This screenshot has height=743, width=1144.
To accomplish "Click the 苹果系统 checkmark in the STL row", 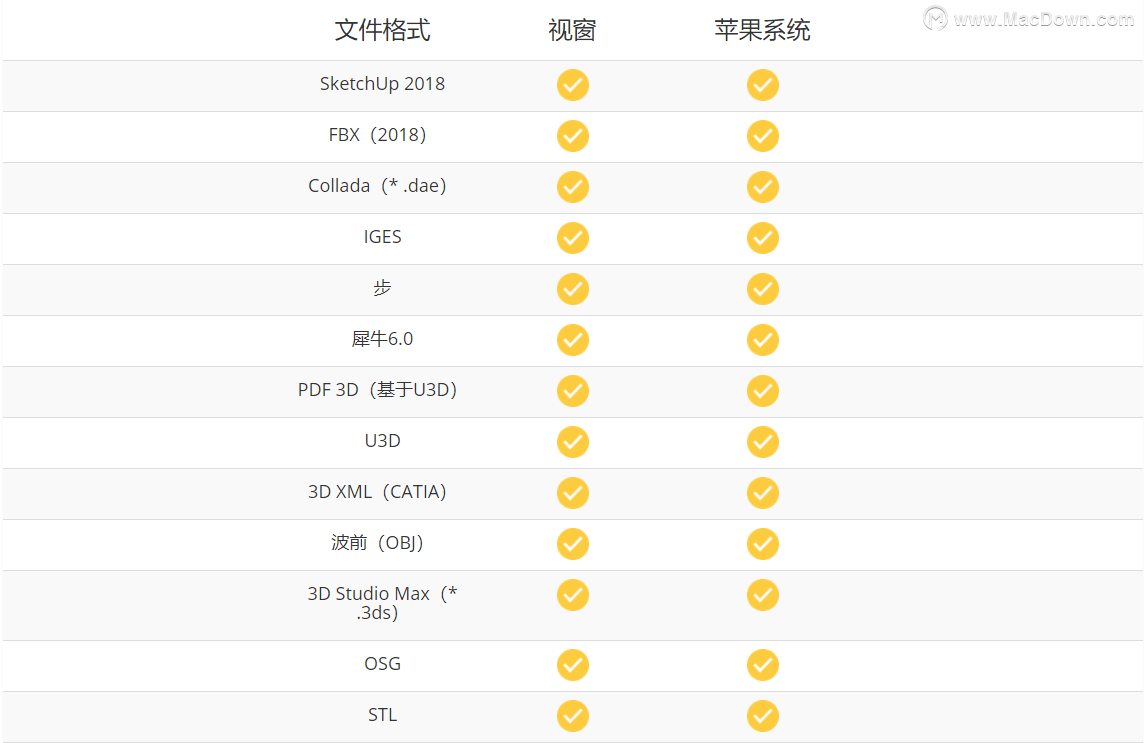I will coord(762,716).
